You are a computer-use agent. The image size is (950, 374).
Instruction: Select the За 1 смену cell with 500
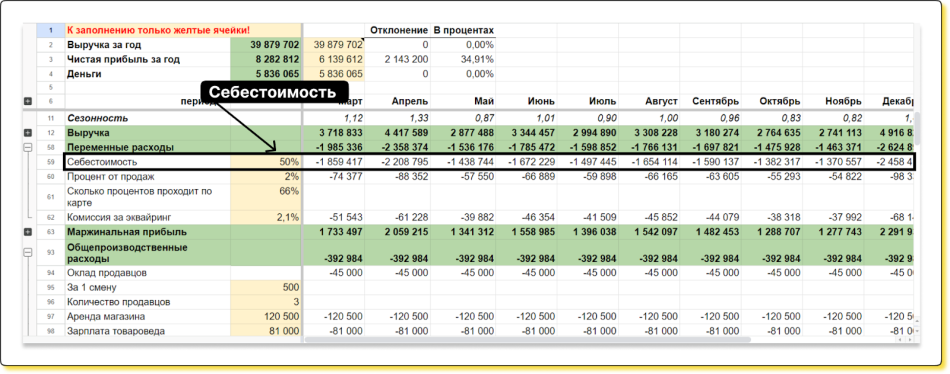265,287
